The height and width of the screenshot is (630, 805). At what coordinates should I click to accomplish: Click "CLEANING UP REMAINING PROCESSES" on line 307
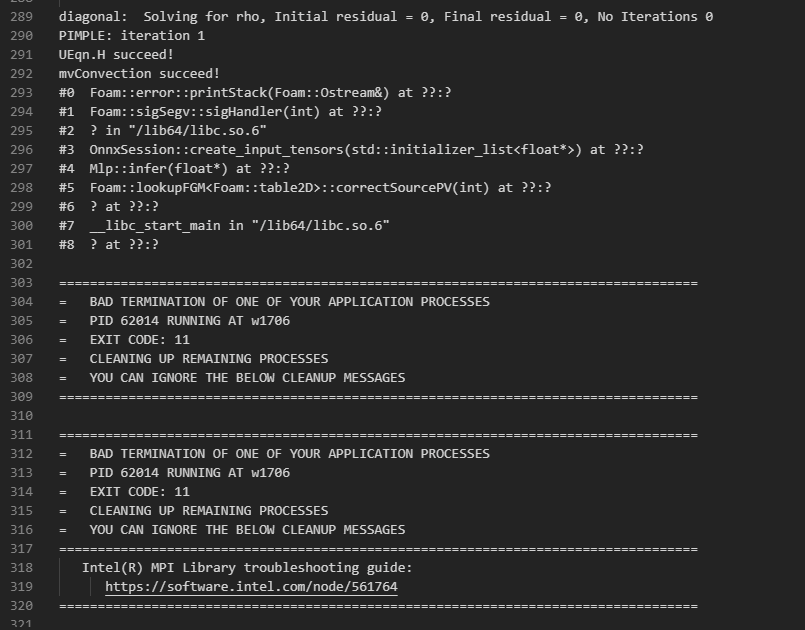click(x=208, y=359)
